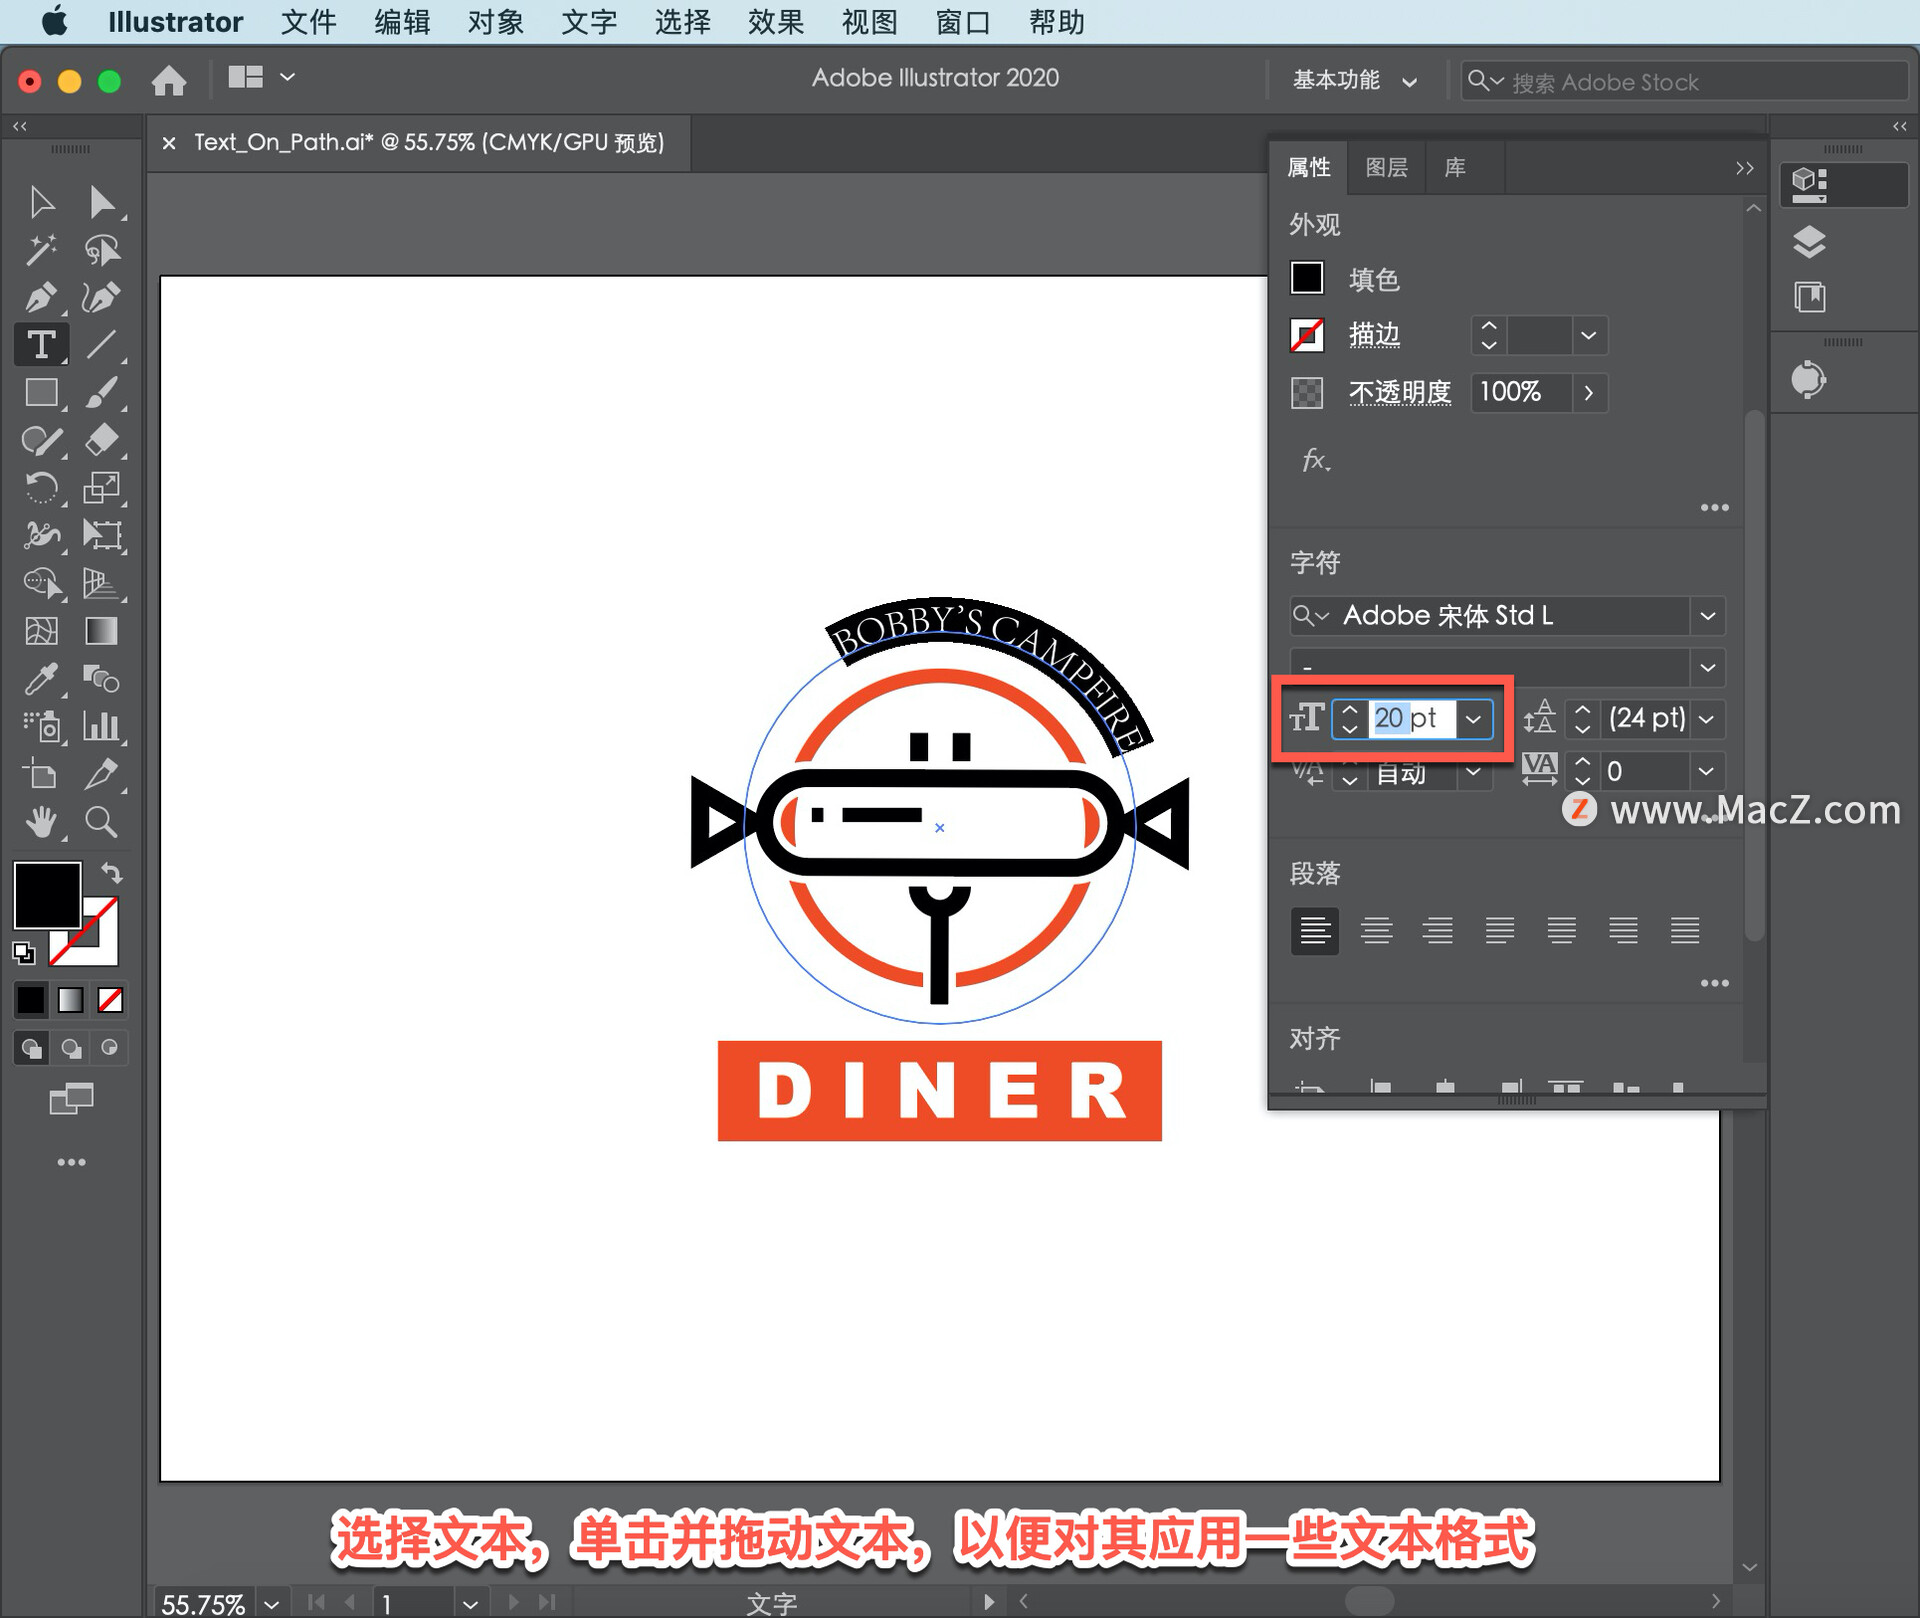Toggle align center paragraph option
The height and width of the screenshot is (1618, 1920).
click(1376, 931)
